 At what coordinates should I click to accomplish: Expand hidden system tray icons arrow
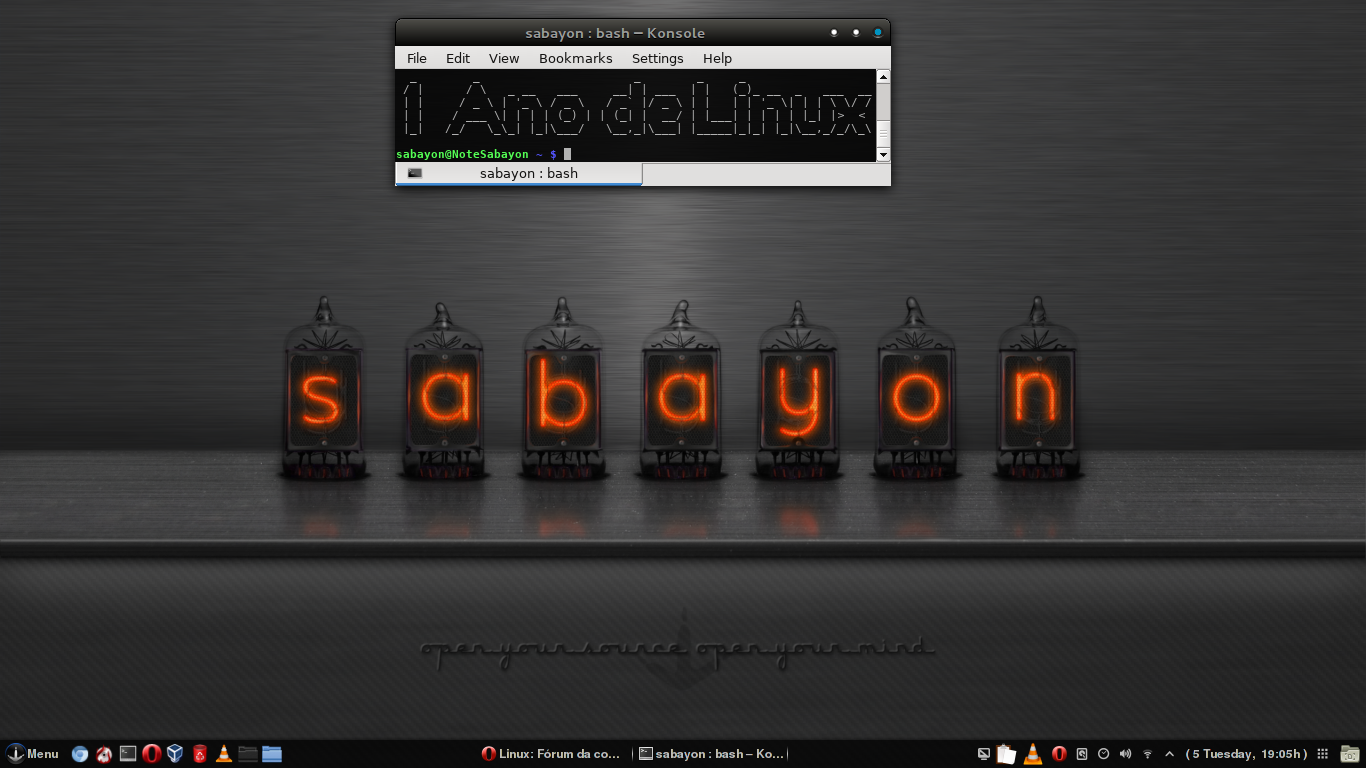(1169, 754)
